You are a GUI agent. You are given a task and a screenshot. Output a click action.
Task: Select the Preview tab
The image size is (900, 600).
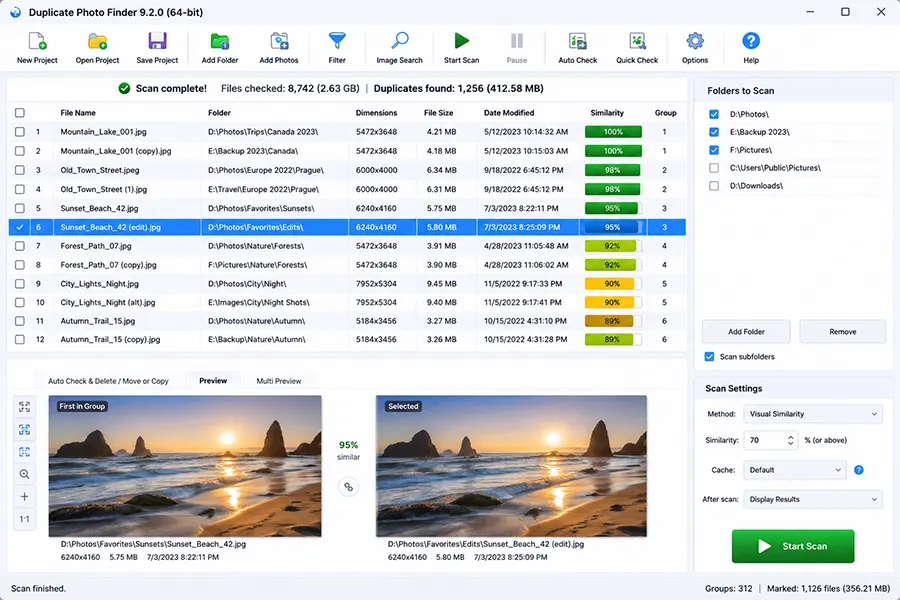(x=213, y=381)
